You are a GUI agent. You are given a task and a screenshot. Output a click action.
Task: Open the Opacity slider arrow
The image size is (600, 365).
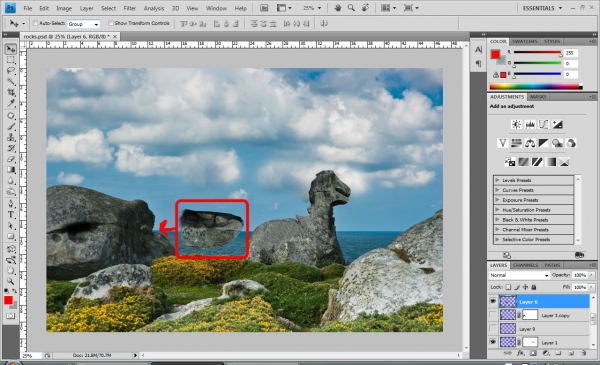(x=592, y=275)
